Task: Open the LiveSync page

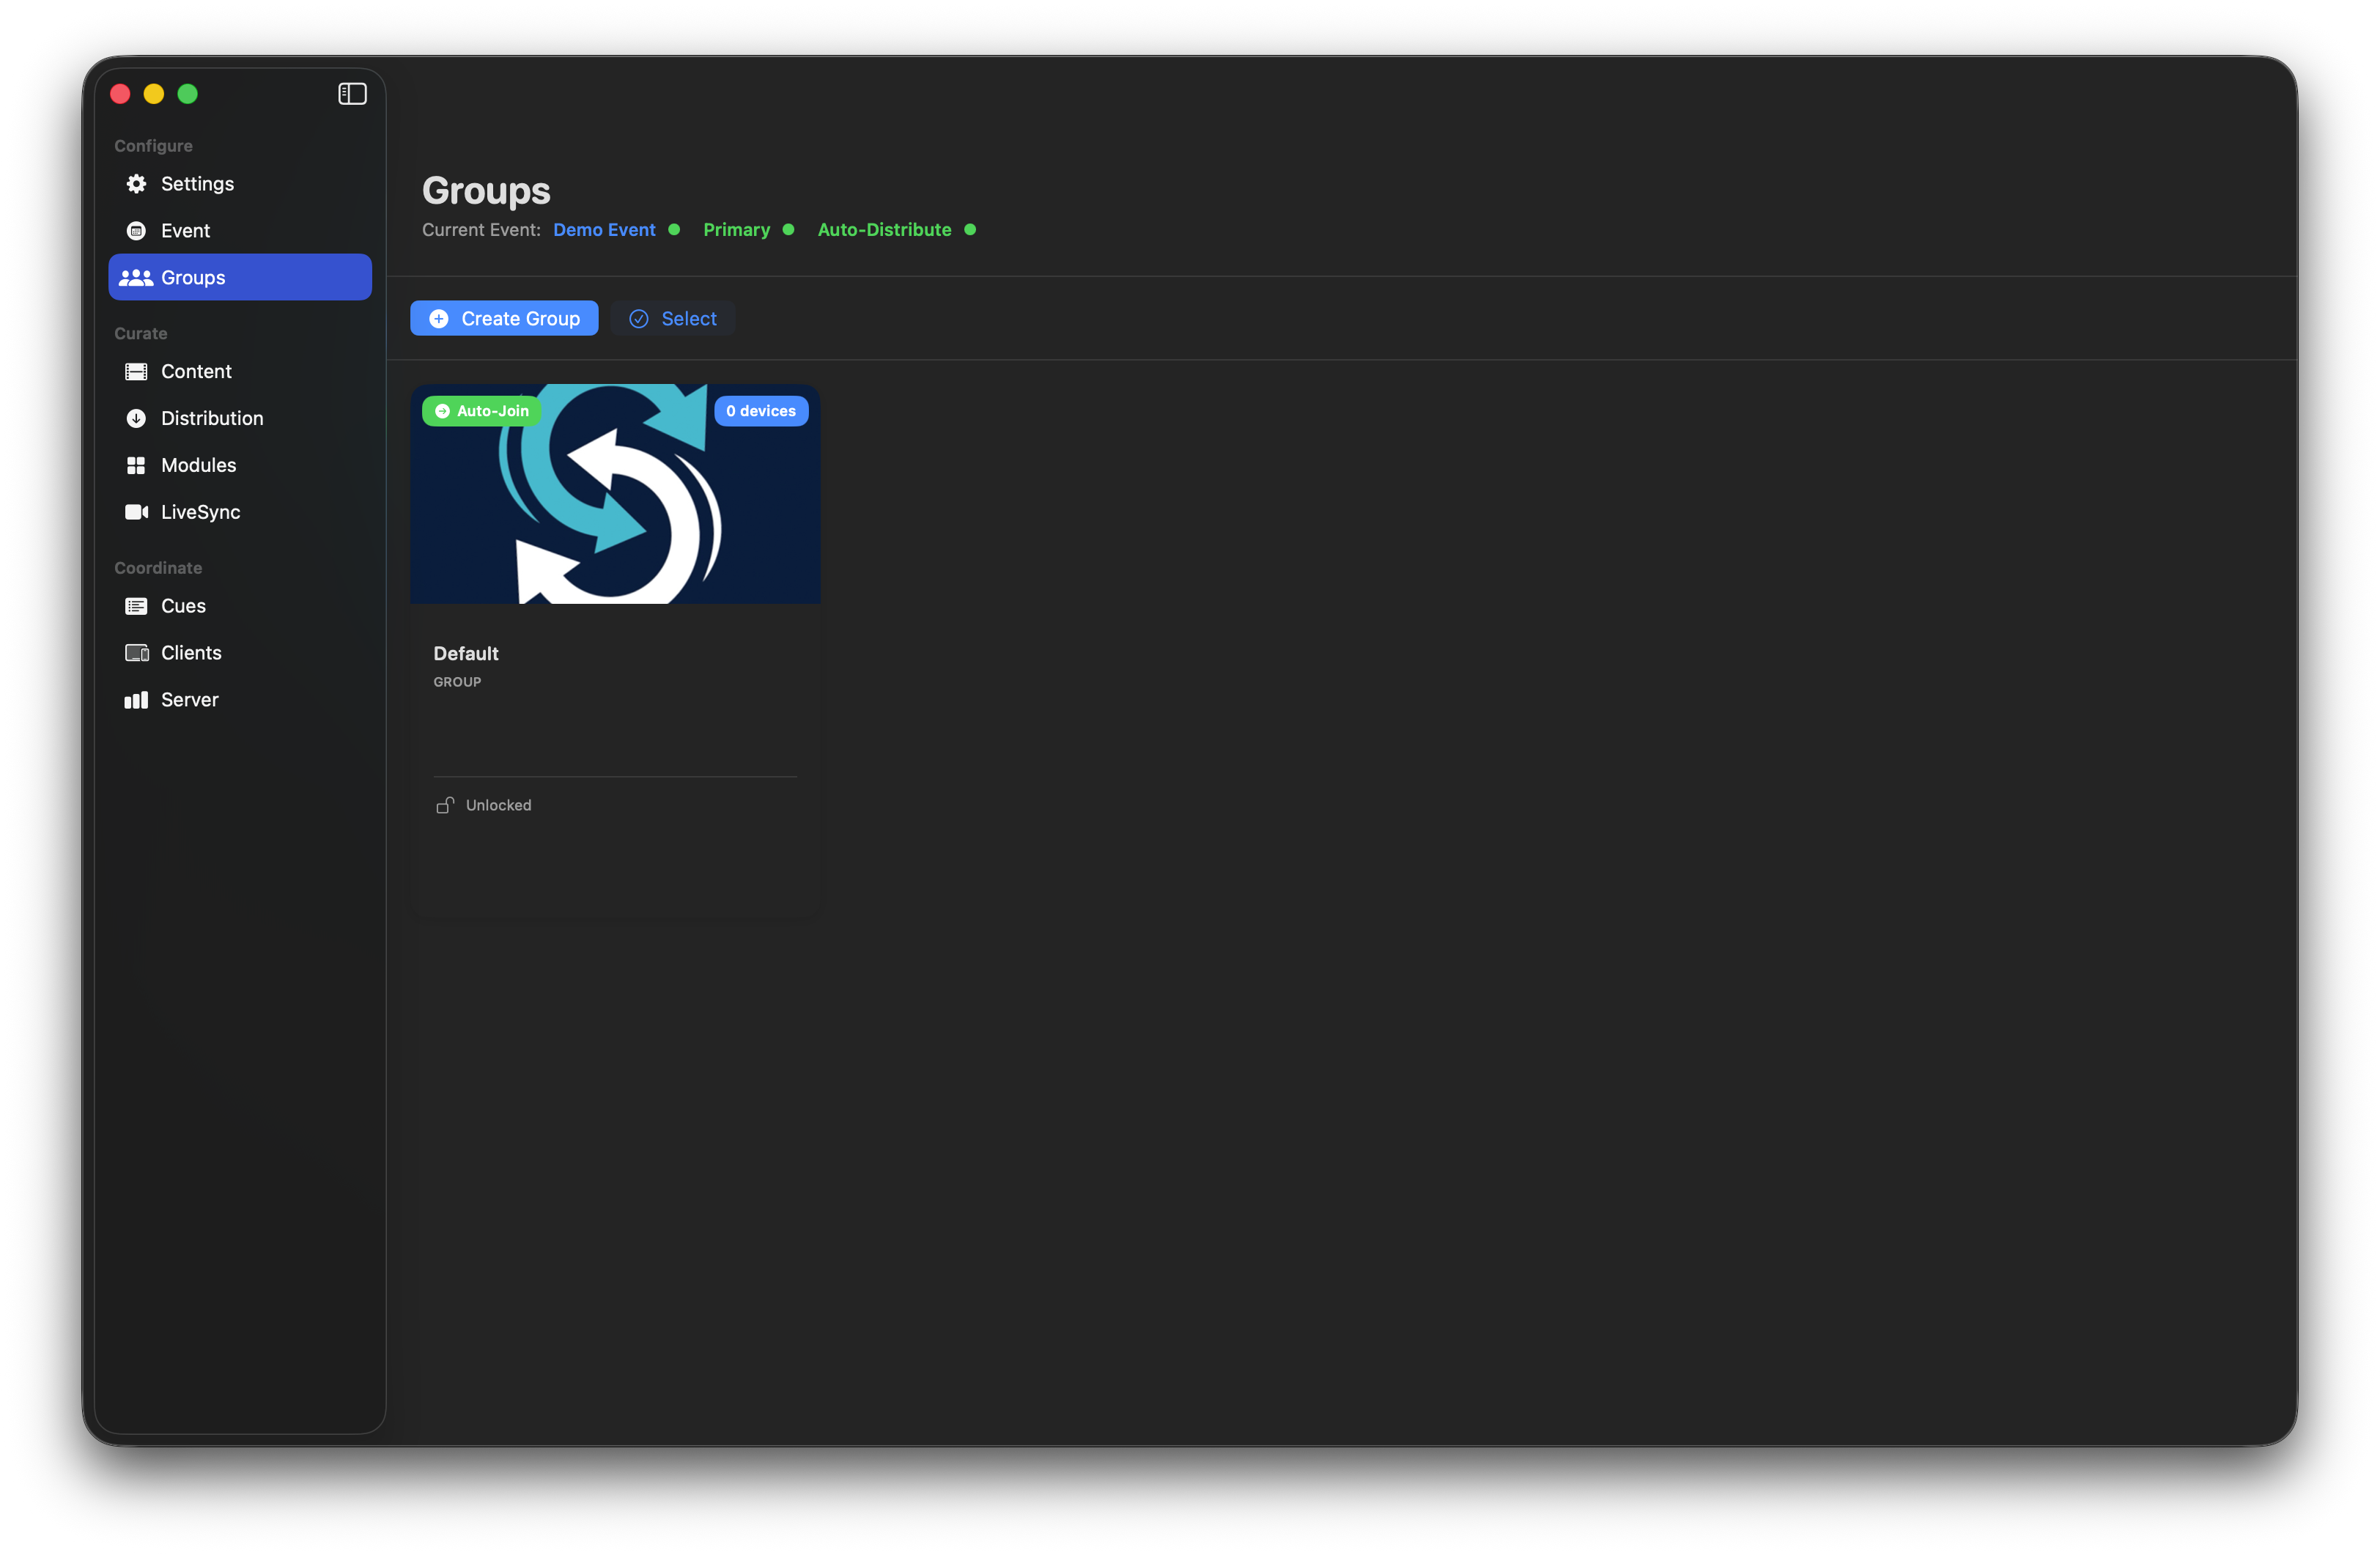Action: tap(240, 512)
